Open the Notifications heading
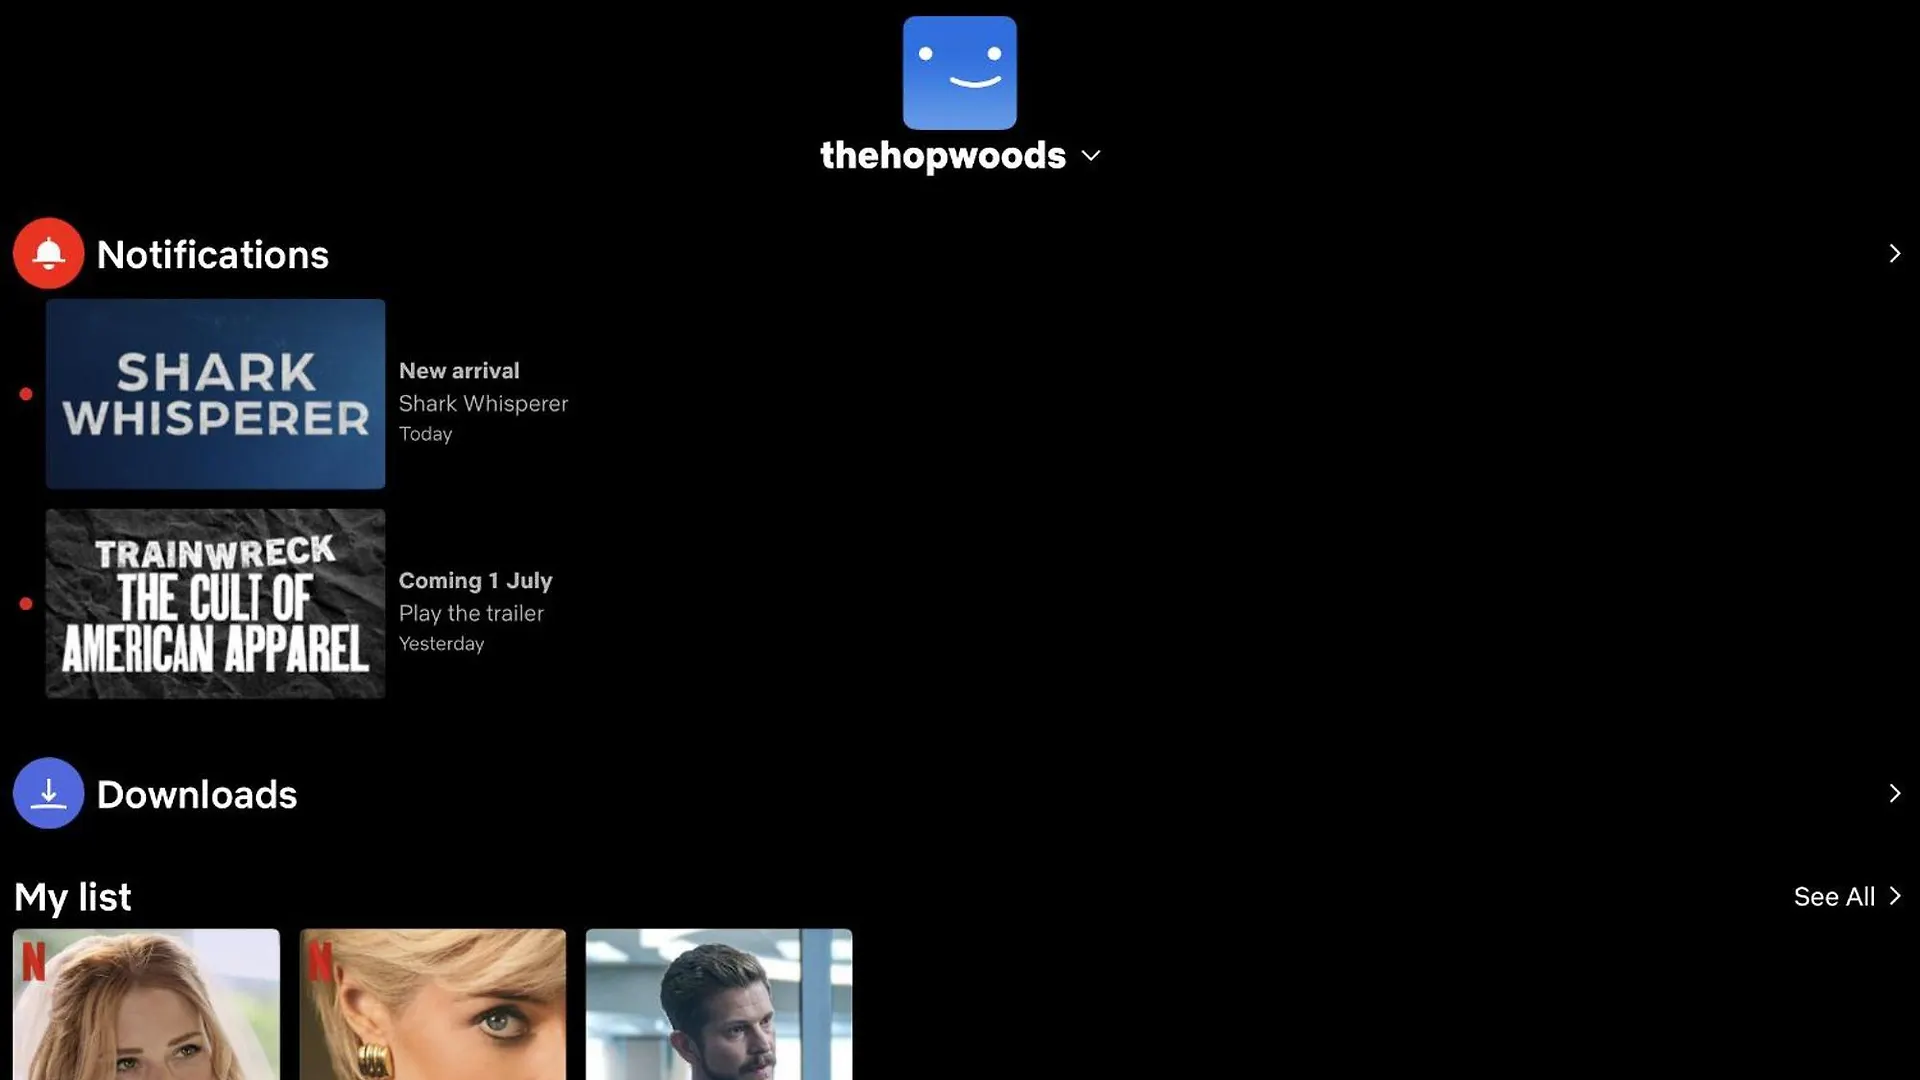The height and width of the screenshot is (1080, 1920). pos(212,254)
